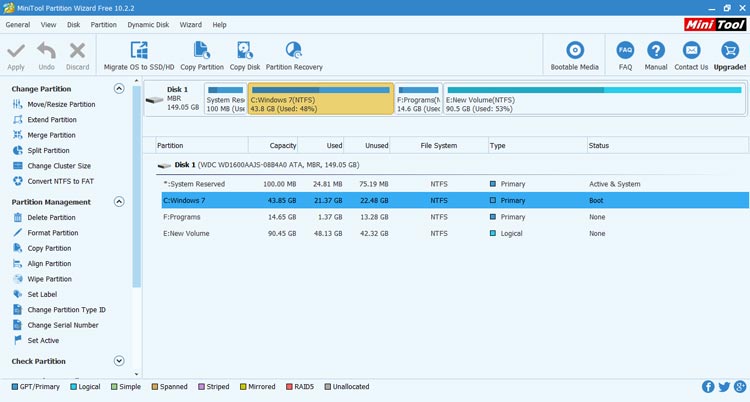Open the Manual help icon
Screen dimensions: 750x402
(656, 50)
